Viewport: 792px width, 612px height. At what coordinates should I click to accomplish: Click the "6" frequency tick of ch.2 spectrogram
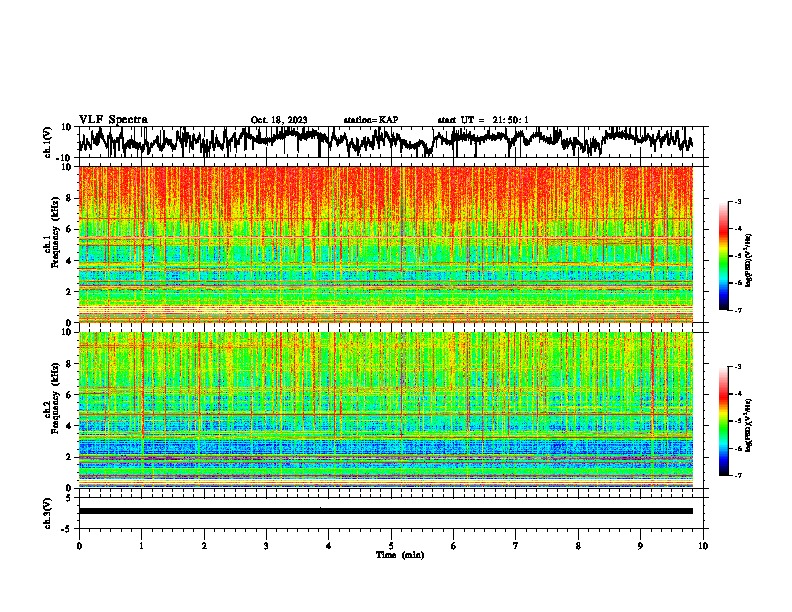(70, 395)
